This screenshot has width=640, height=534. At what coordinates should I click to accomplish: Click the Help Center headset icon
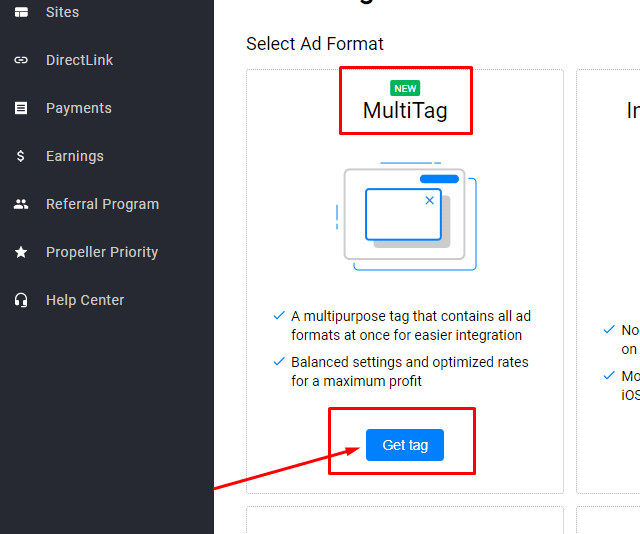click(x=21, y=300)
